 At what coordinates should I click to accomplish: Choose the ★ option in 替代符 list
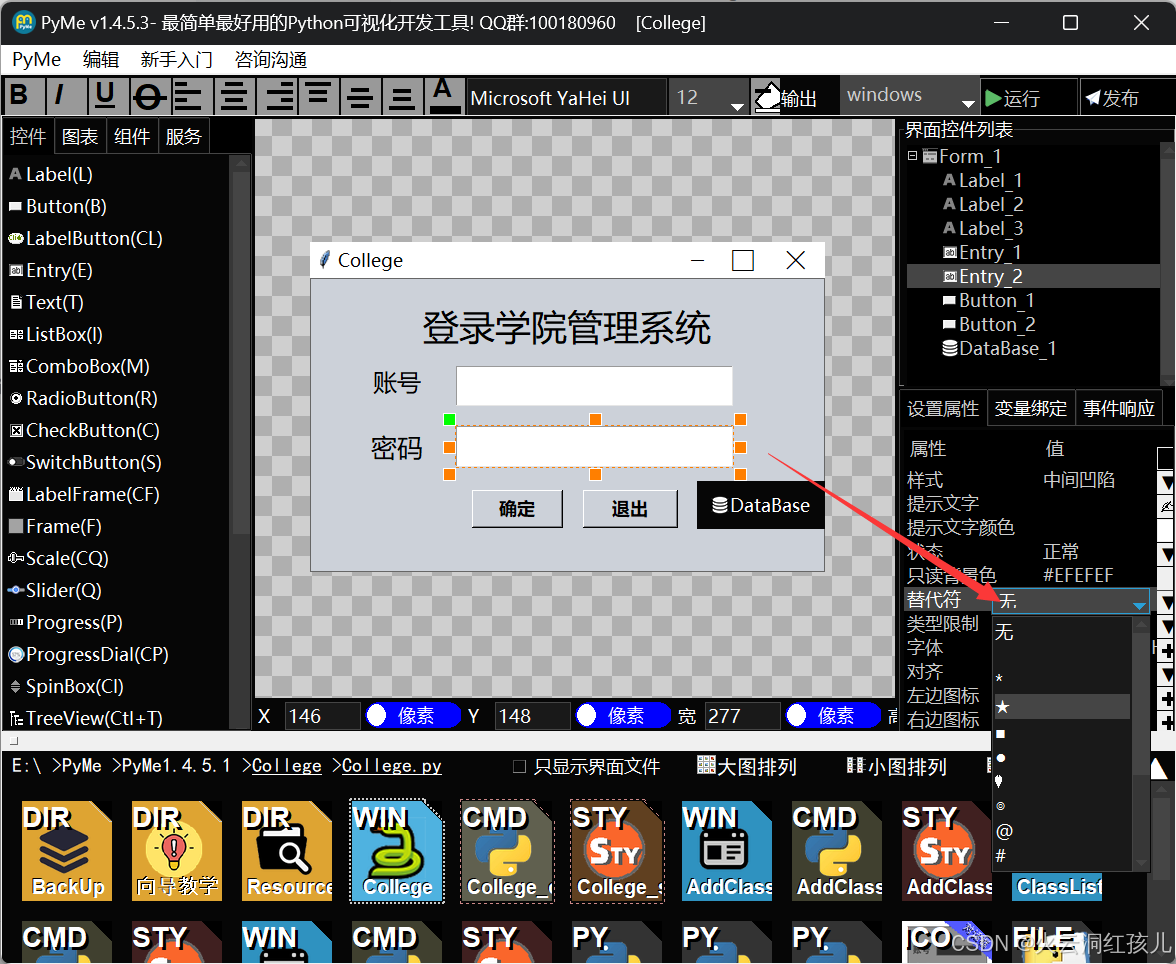pos(1062,707)
